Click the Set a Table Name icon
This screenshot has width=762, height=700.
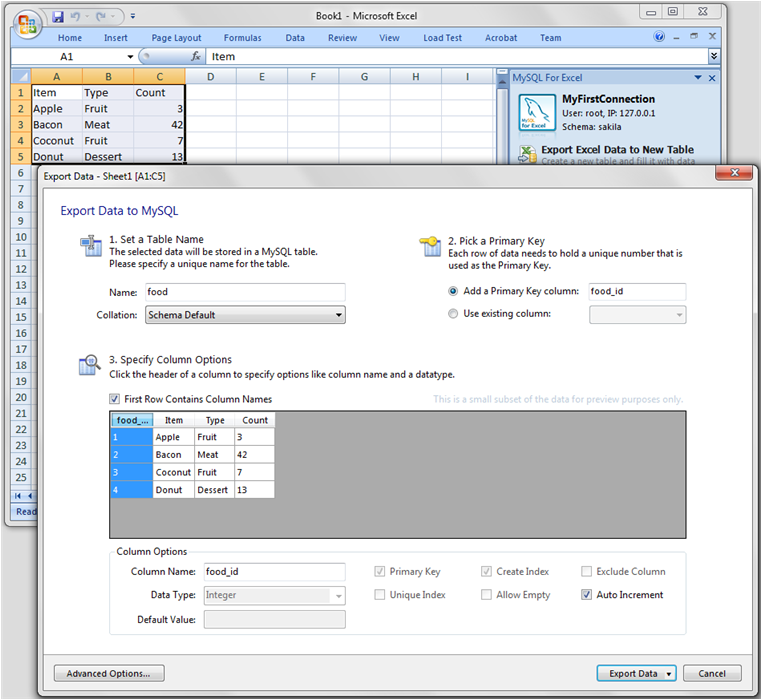91,246
